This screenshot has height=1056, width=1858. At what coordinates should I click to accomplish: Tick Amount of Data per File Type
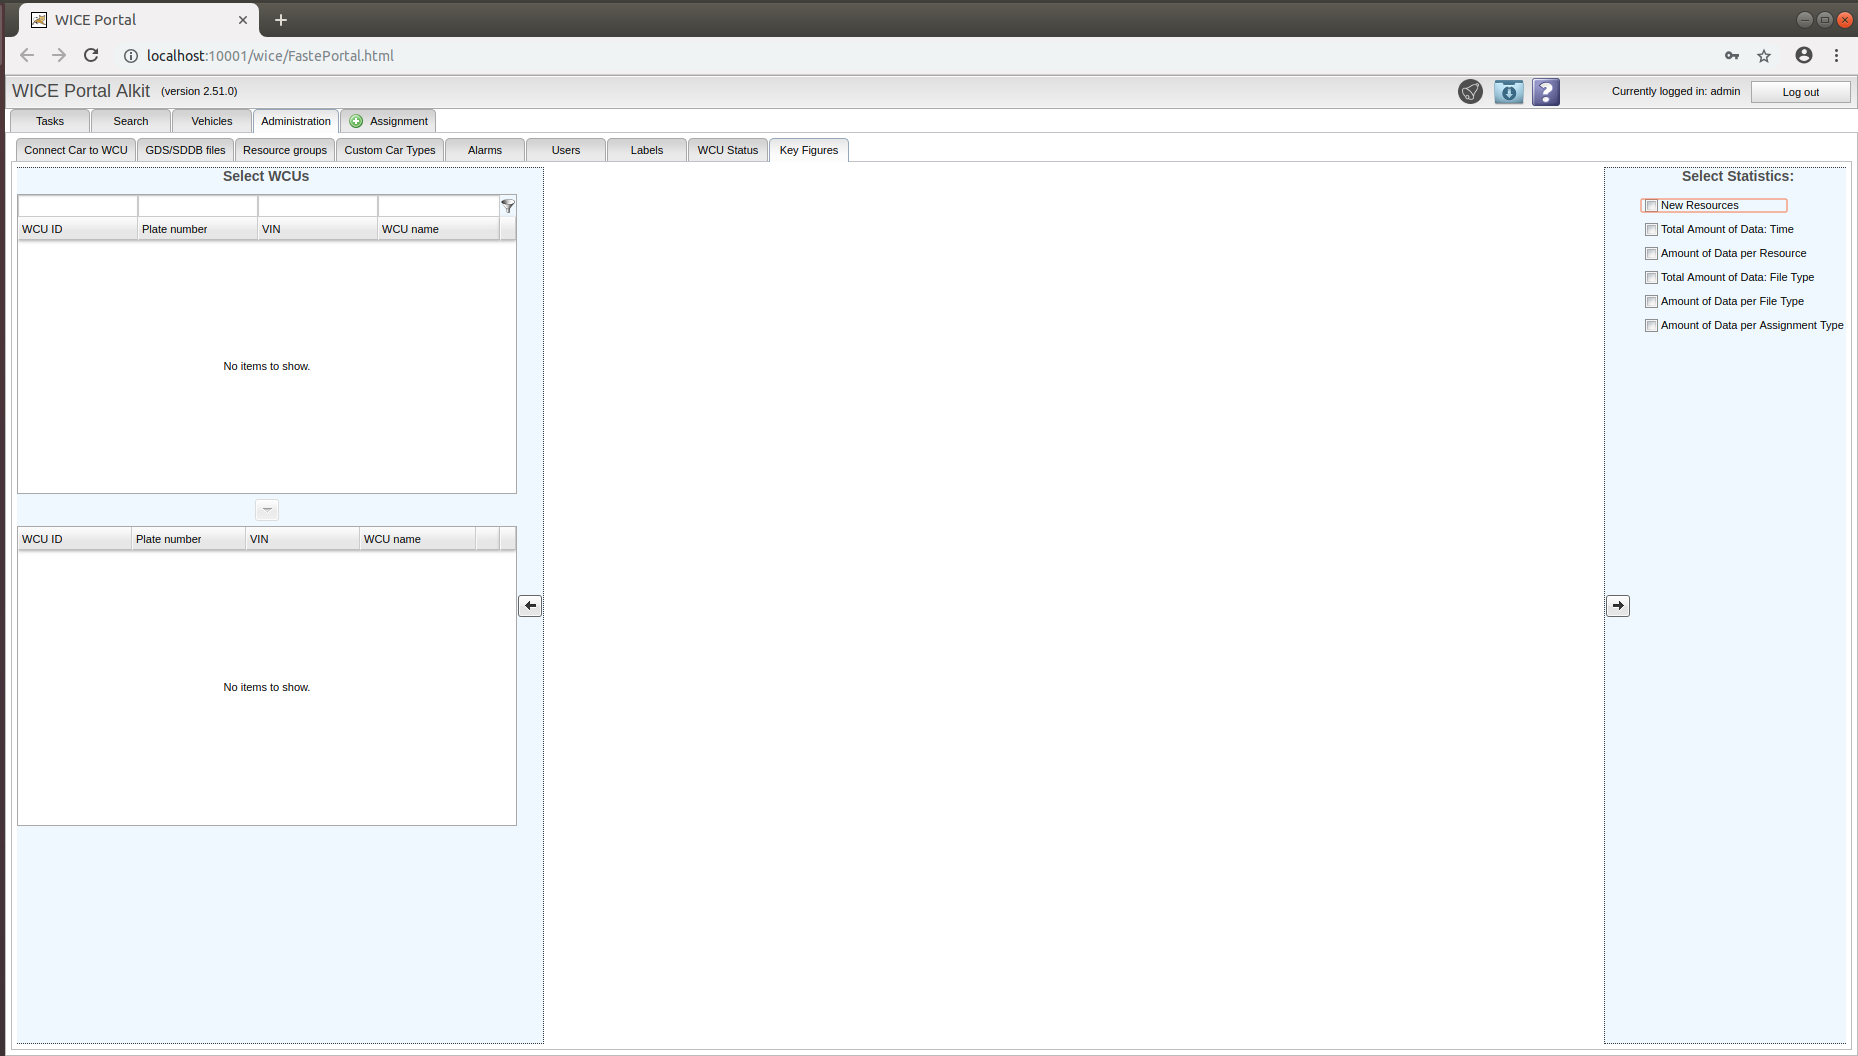click(x=1651, y=302)
